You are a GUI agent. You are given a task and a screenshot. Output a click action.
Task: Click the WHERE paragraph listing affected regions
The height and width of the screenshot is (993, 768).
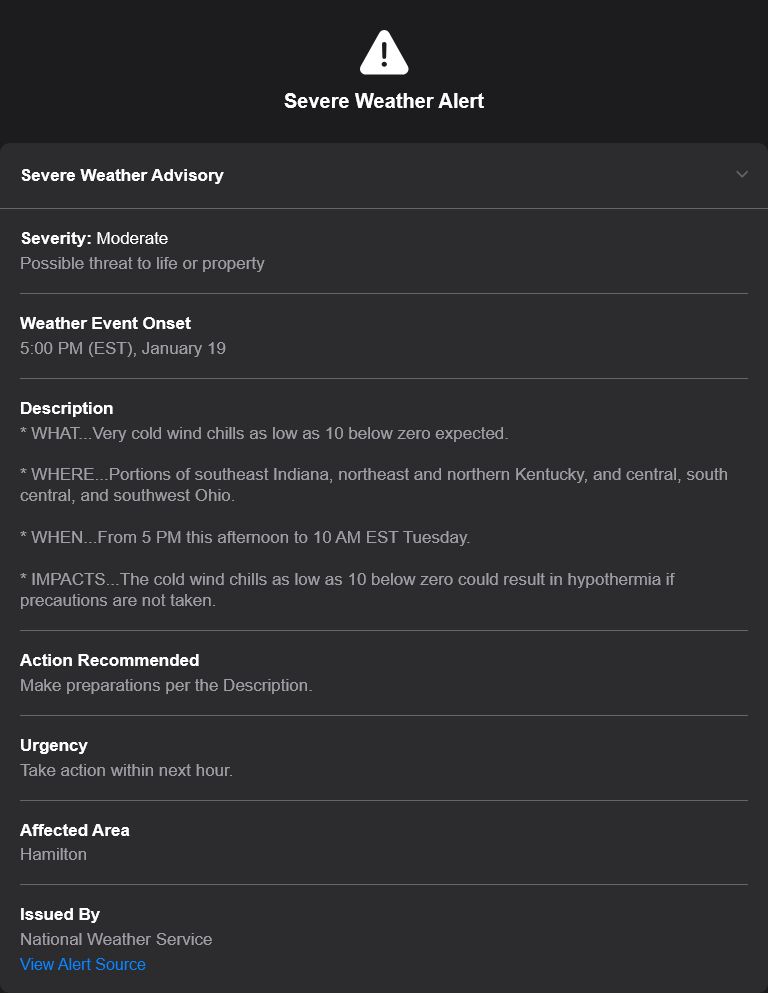(x=373, y=484)
